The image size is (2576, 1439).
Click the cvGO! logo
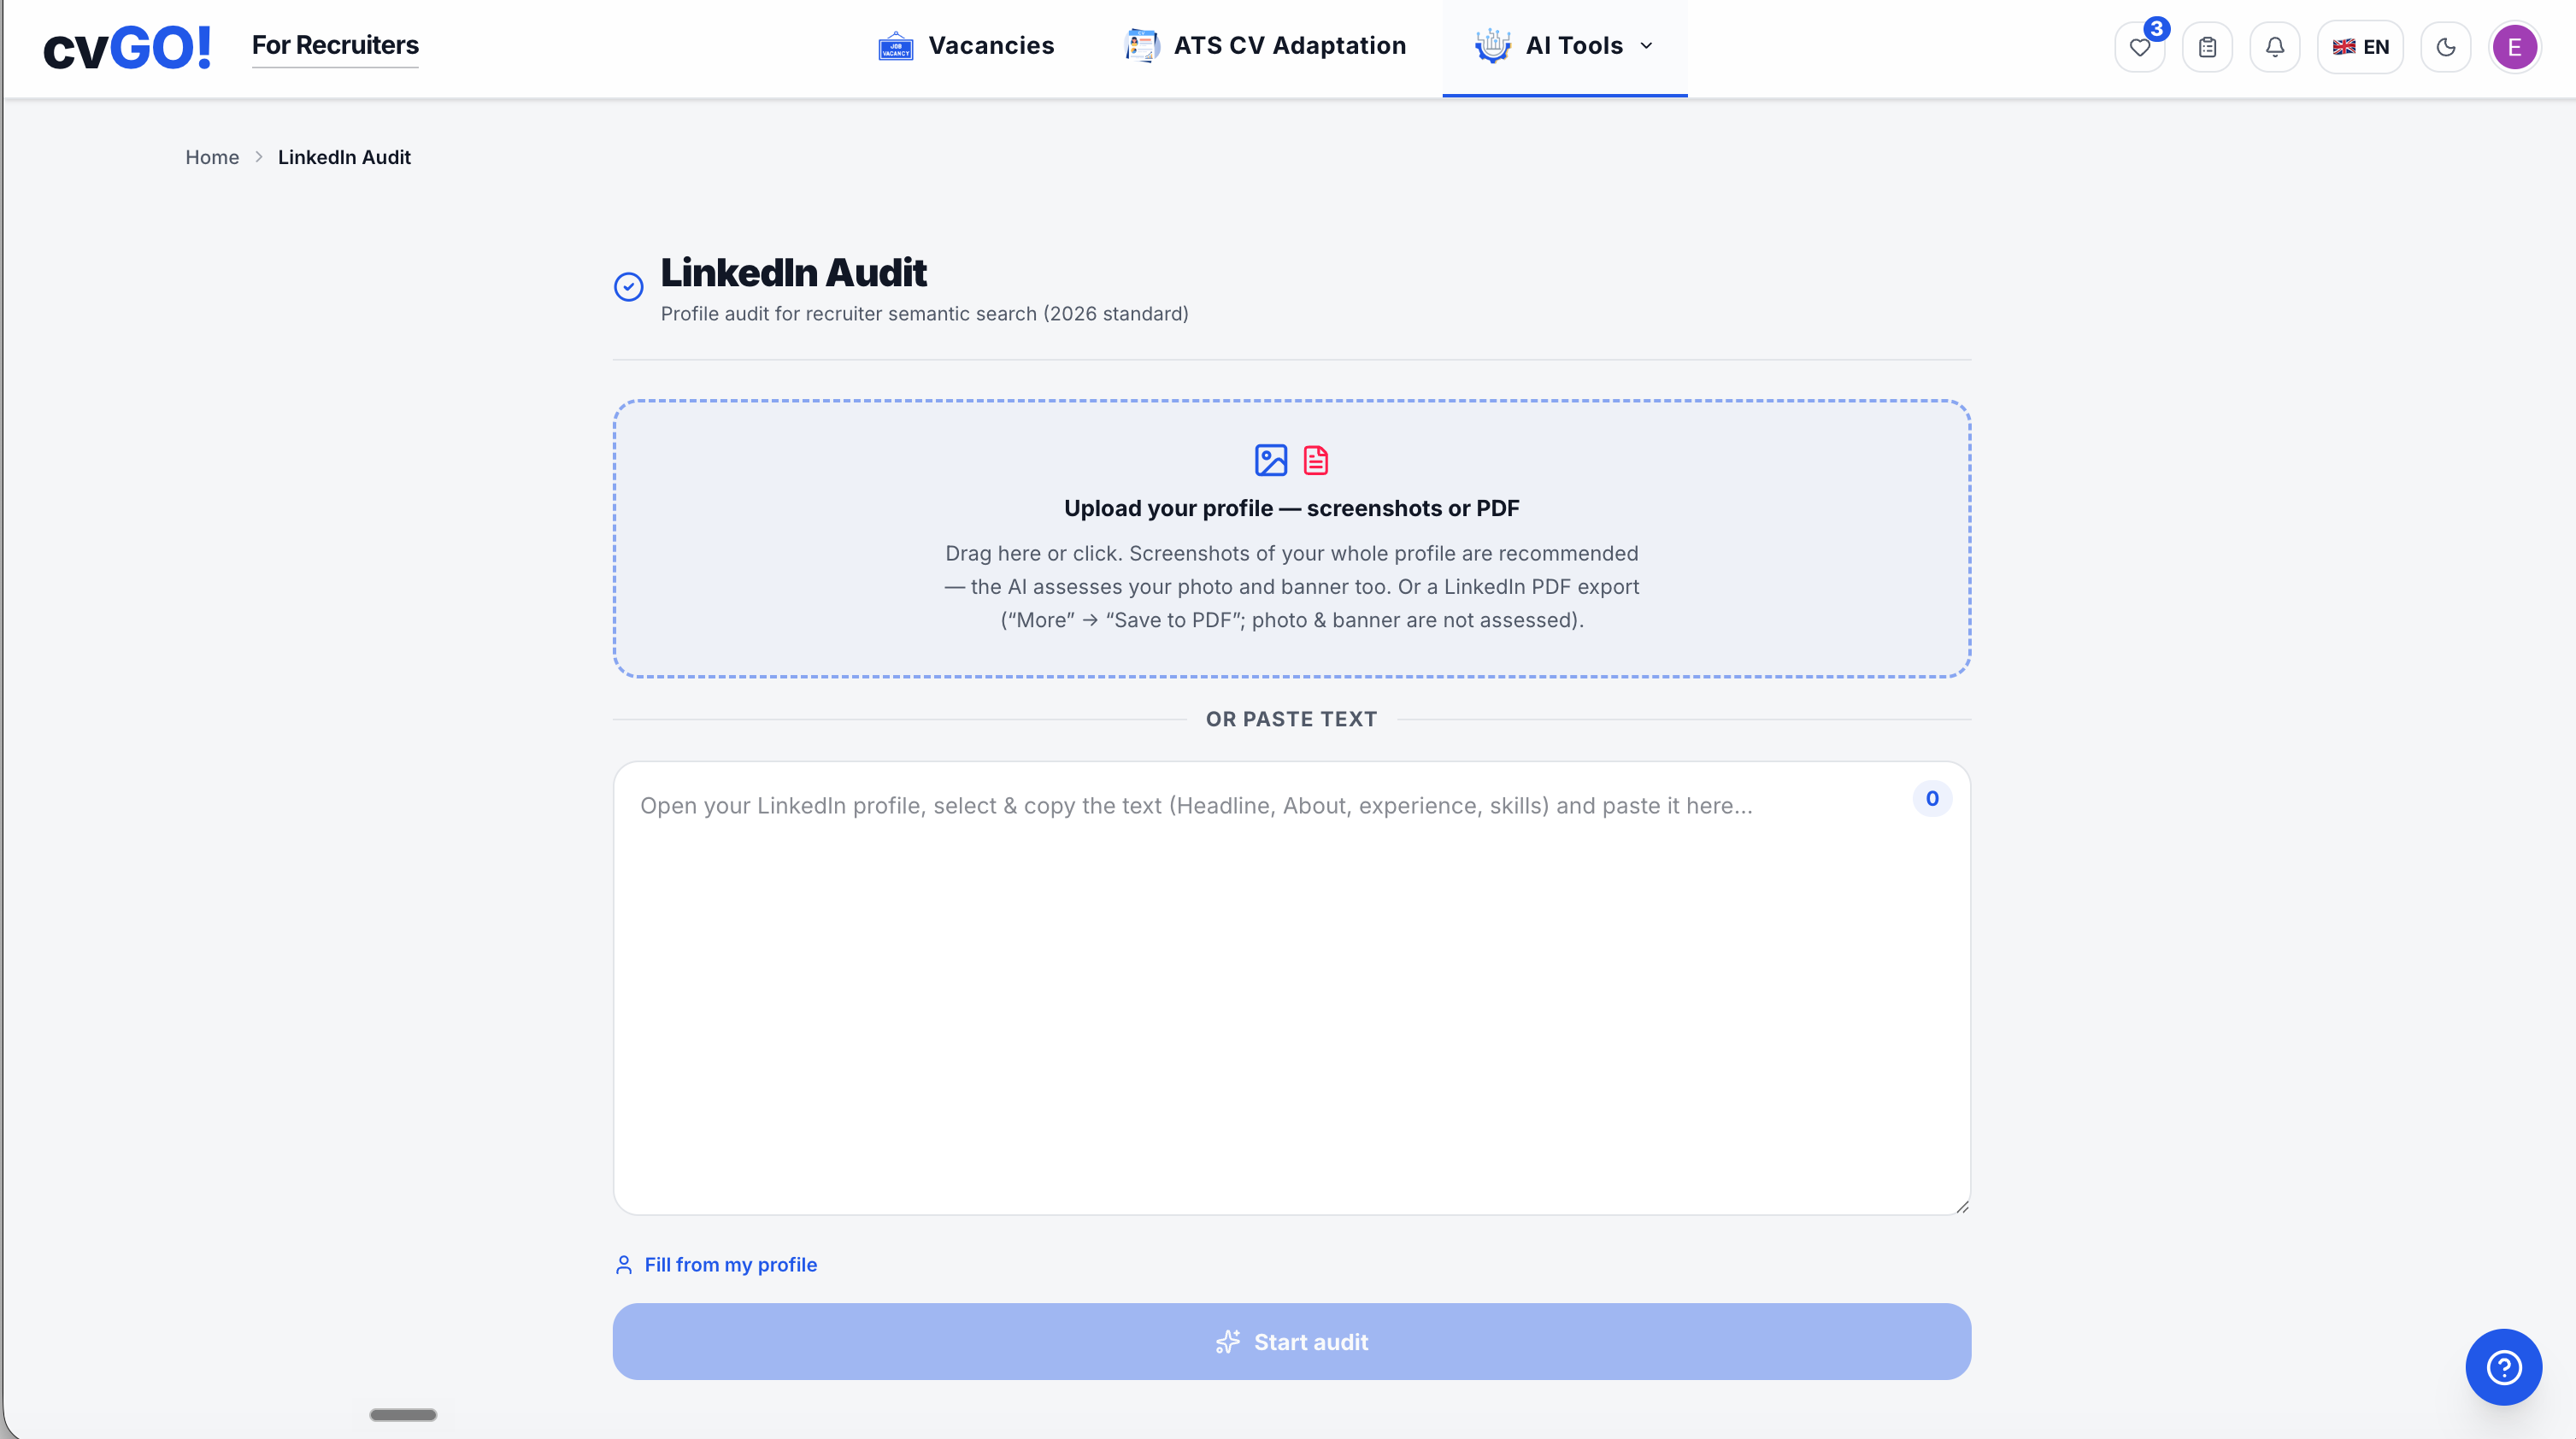click(x=127, y=47)
